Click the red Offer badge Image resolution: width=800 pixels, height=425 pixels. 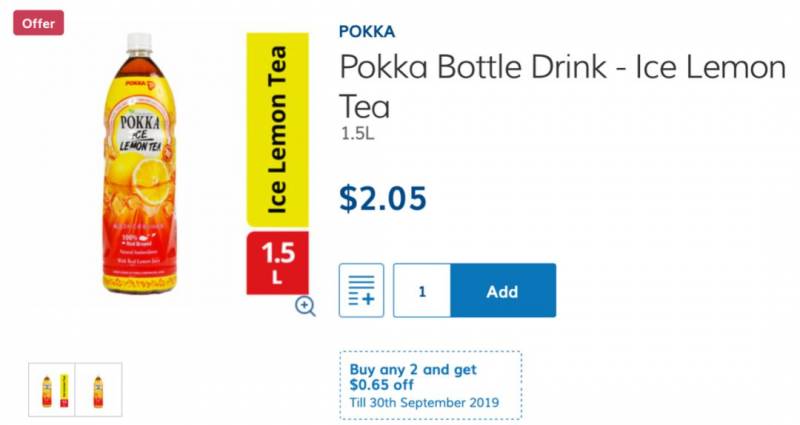(38, 23)
